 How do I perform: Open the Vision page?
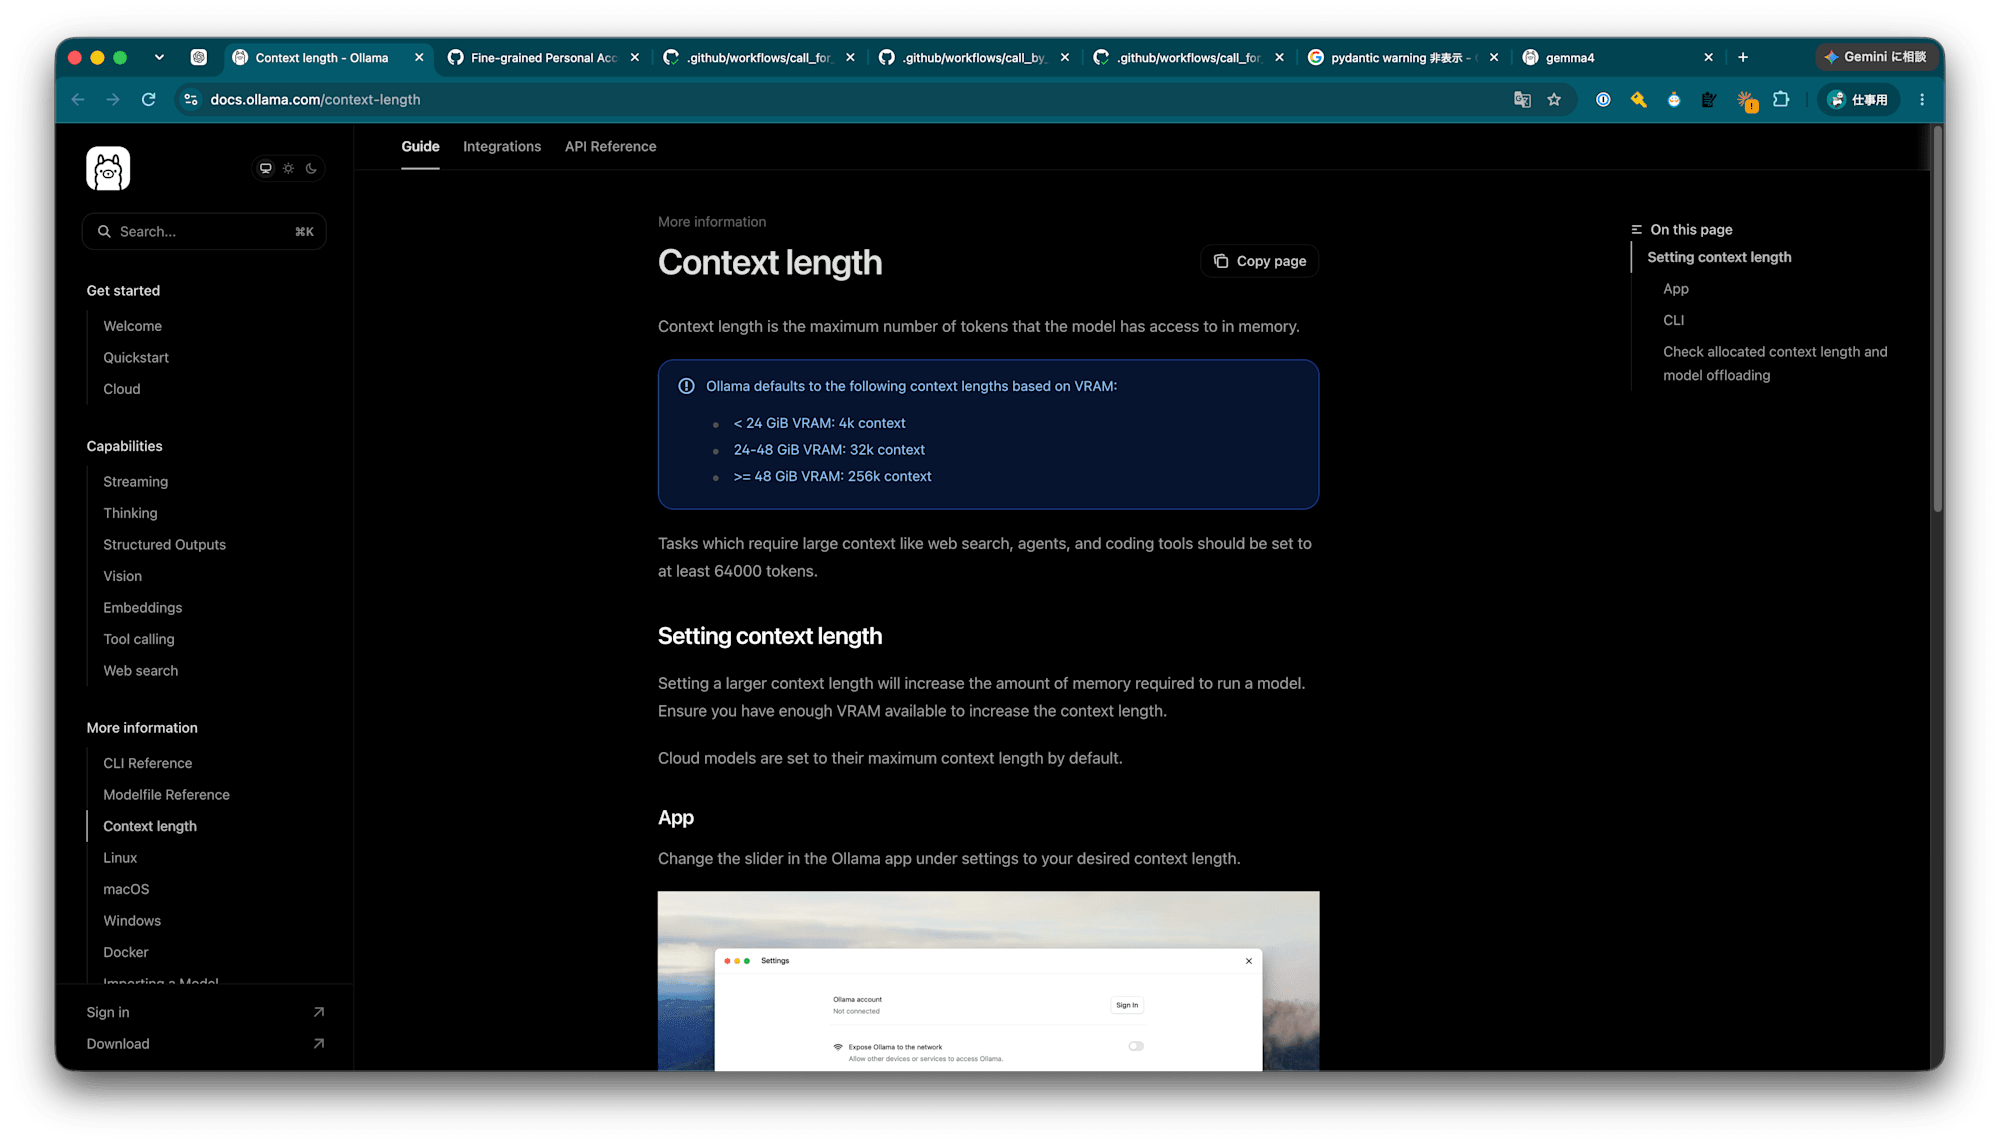tap(122, 576)
